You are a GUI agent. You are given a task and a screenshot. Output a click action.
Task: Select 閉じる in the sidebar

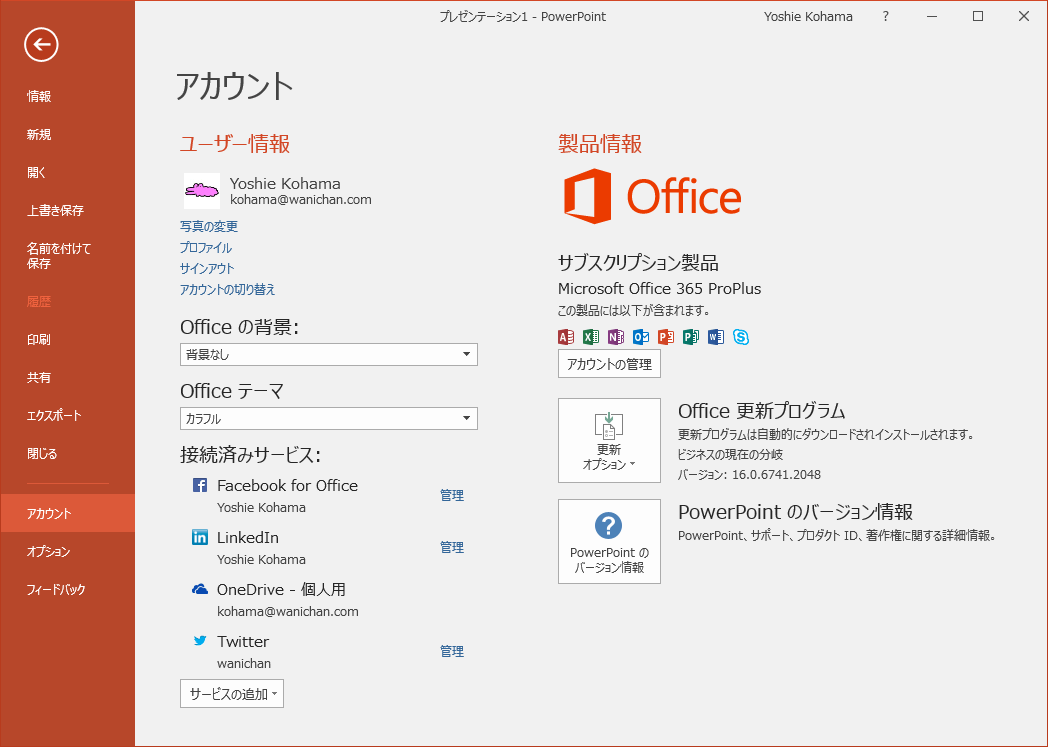(x=42, y=454)
